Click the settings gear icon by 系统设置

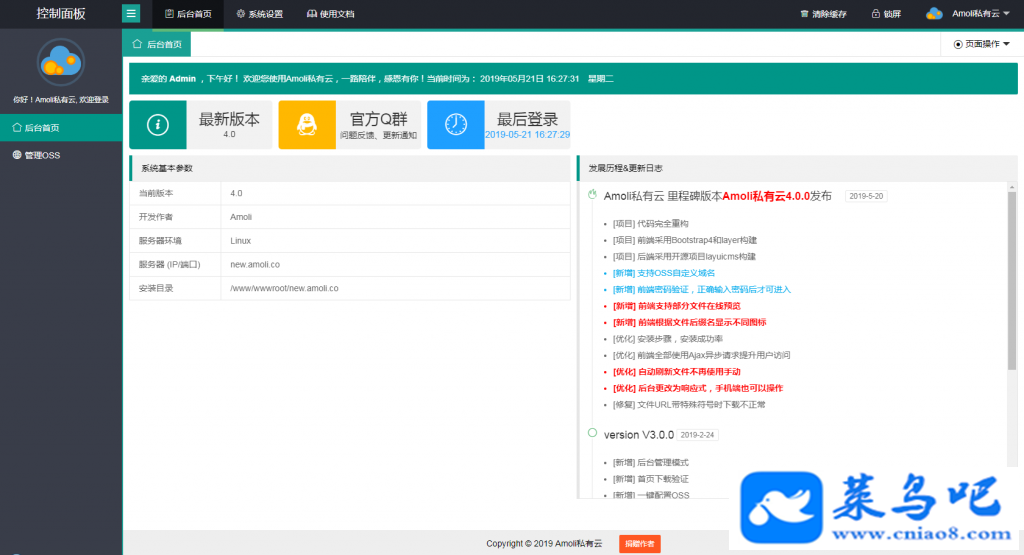click(240, 14)
